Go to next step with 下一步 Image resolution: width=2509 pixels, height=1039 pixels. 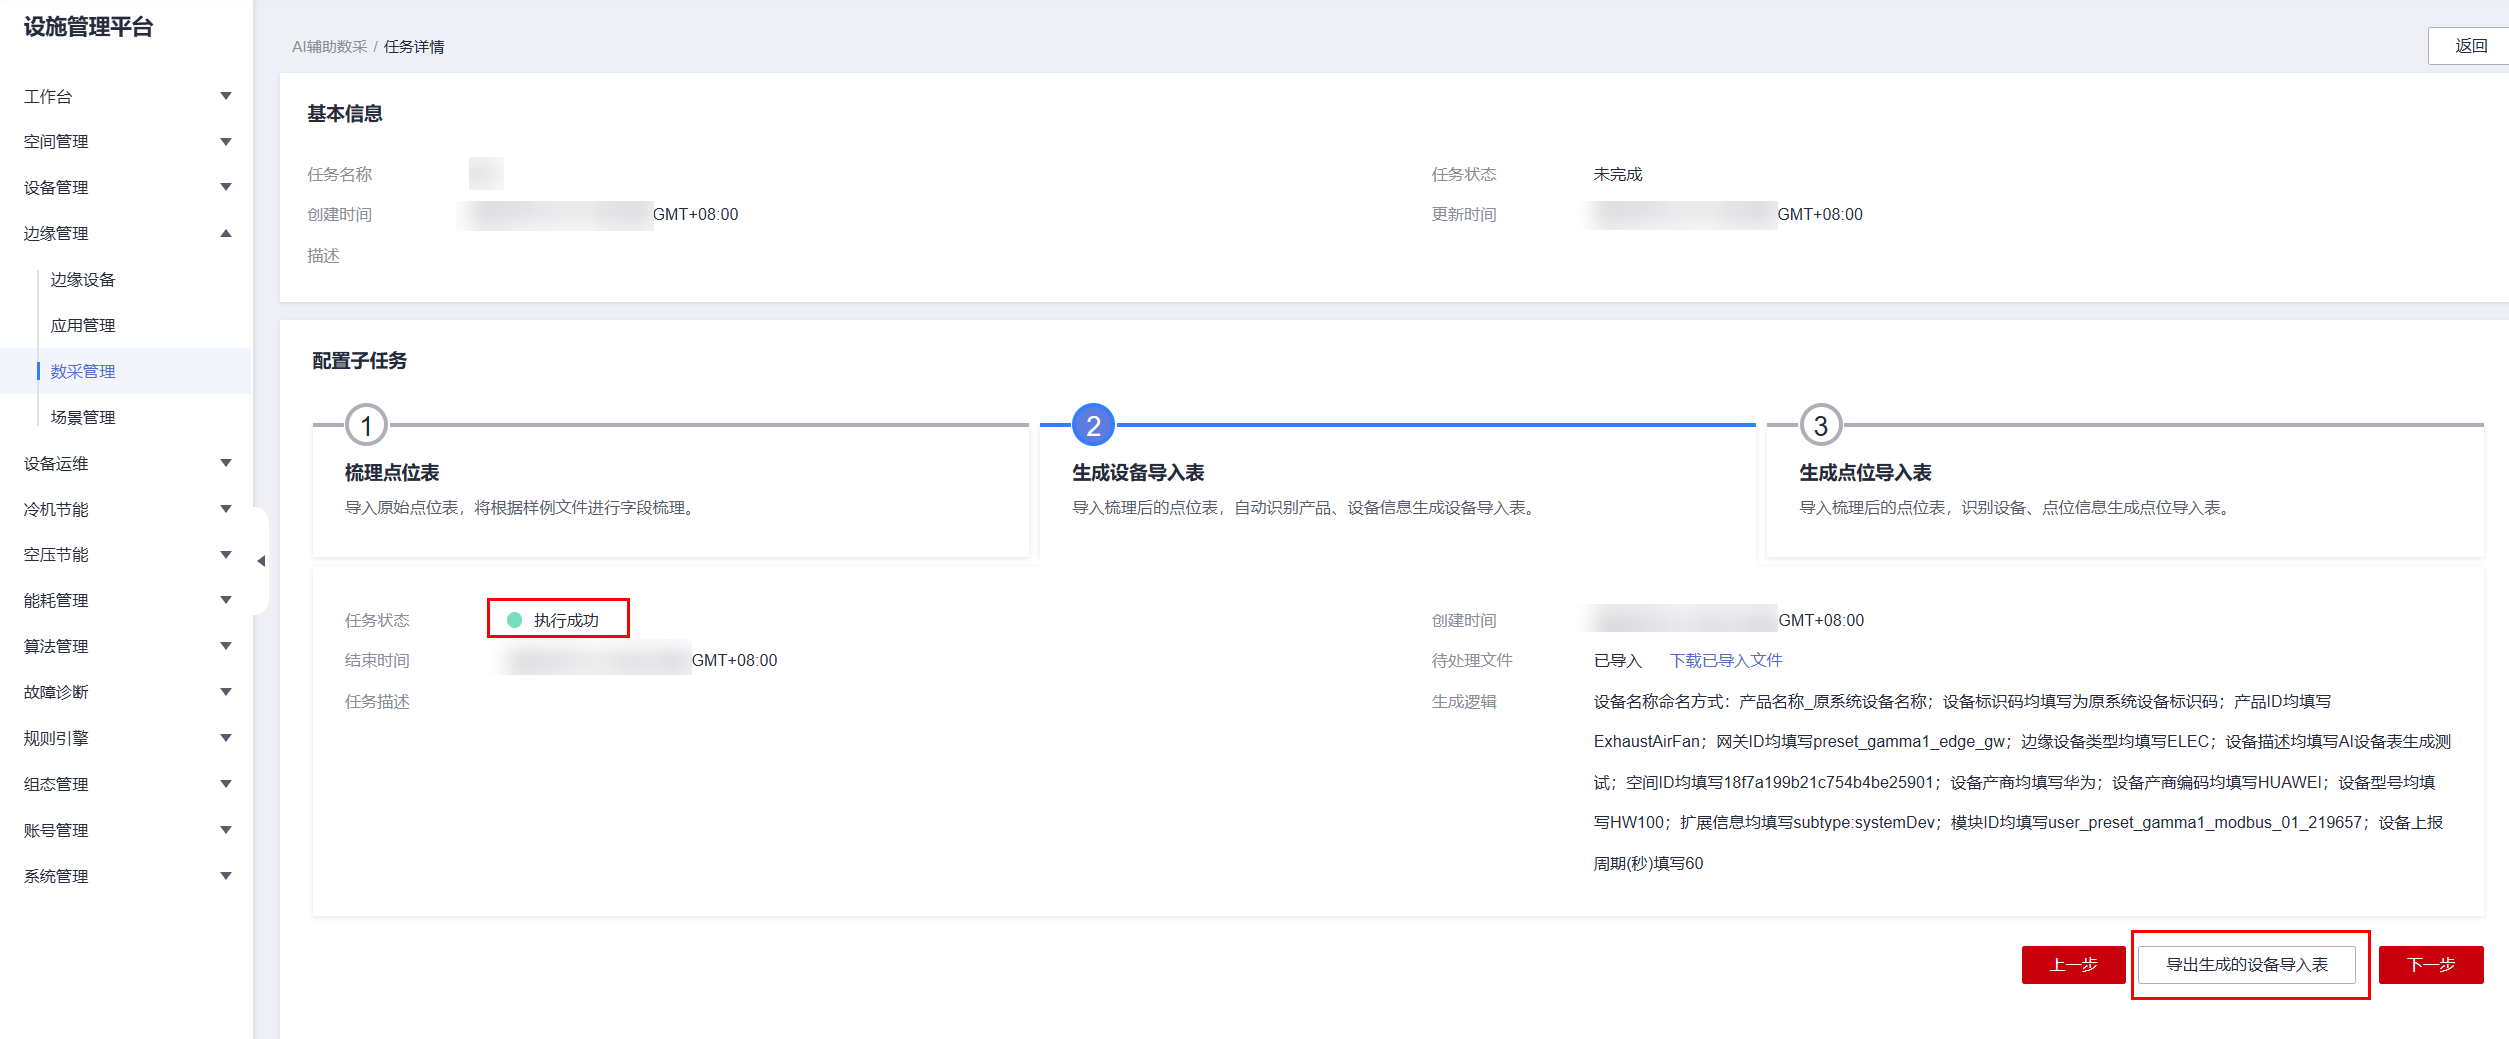(2430, 965)
